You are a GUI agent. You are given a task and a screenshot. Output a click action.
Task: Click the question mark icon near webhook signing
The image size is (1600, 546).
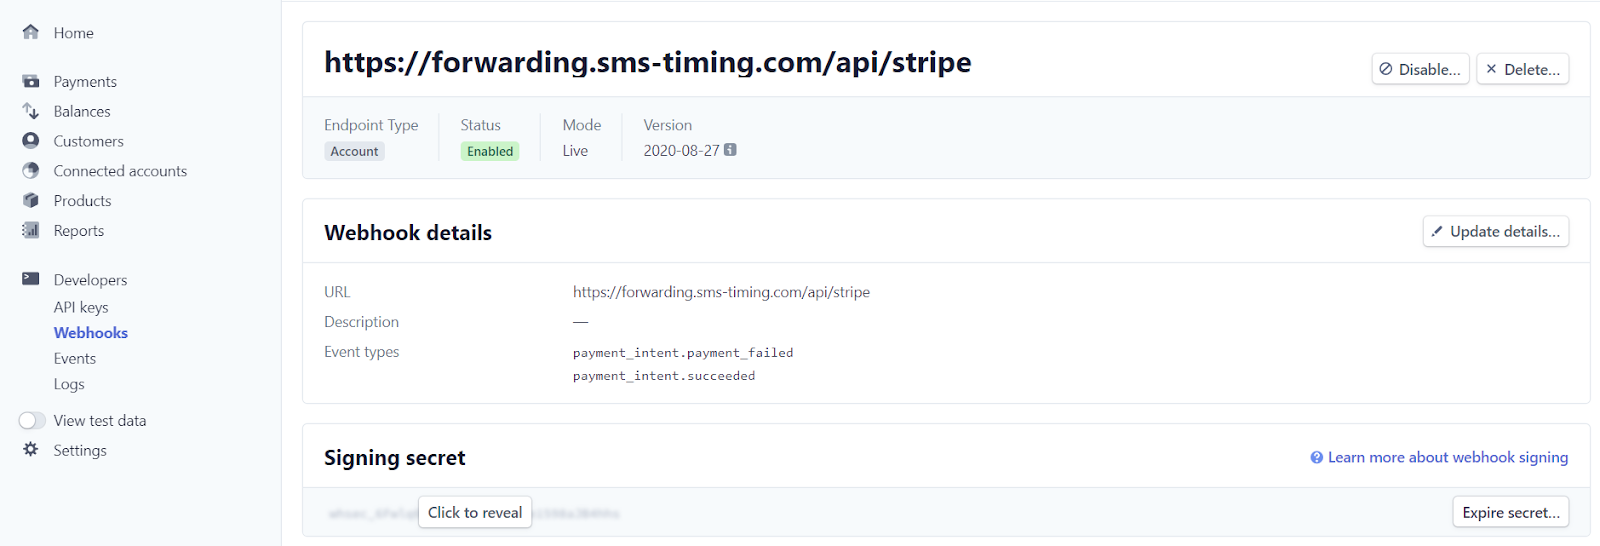[x=1317, y=458]
